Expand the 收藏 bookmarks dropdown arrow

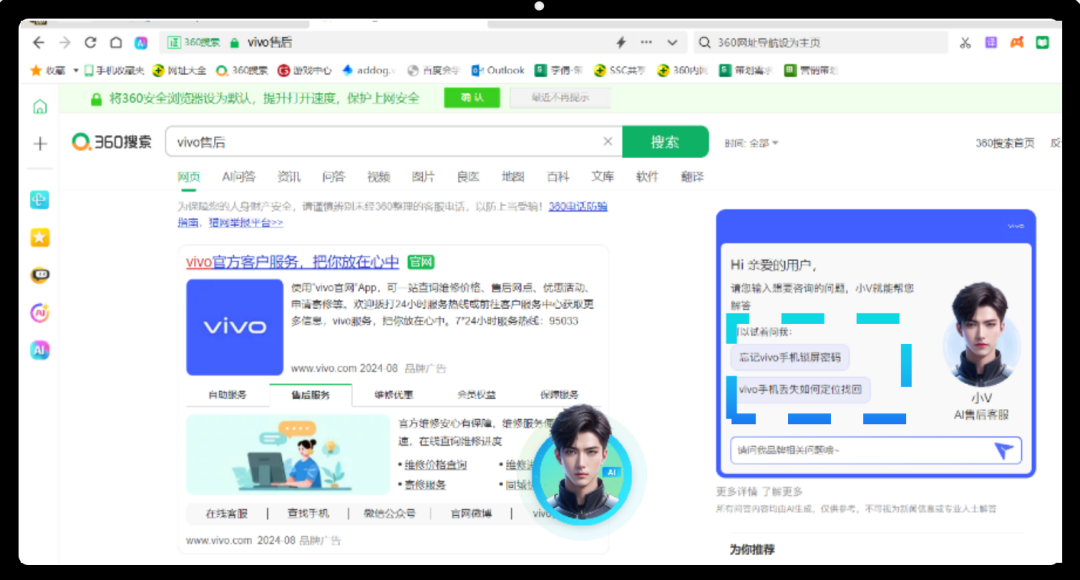75,71
